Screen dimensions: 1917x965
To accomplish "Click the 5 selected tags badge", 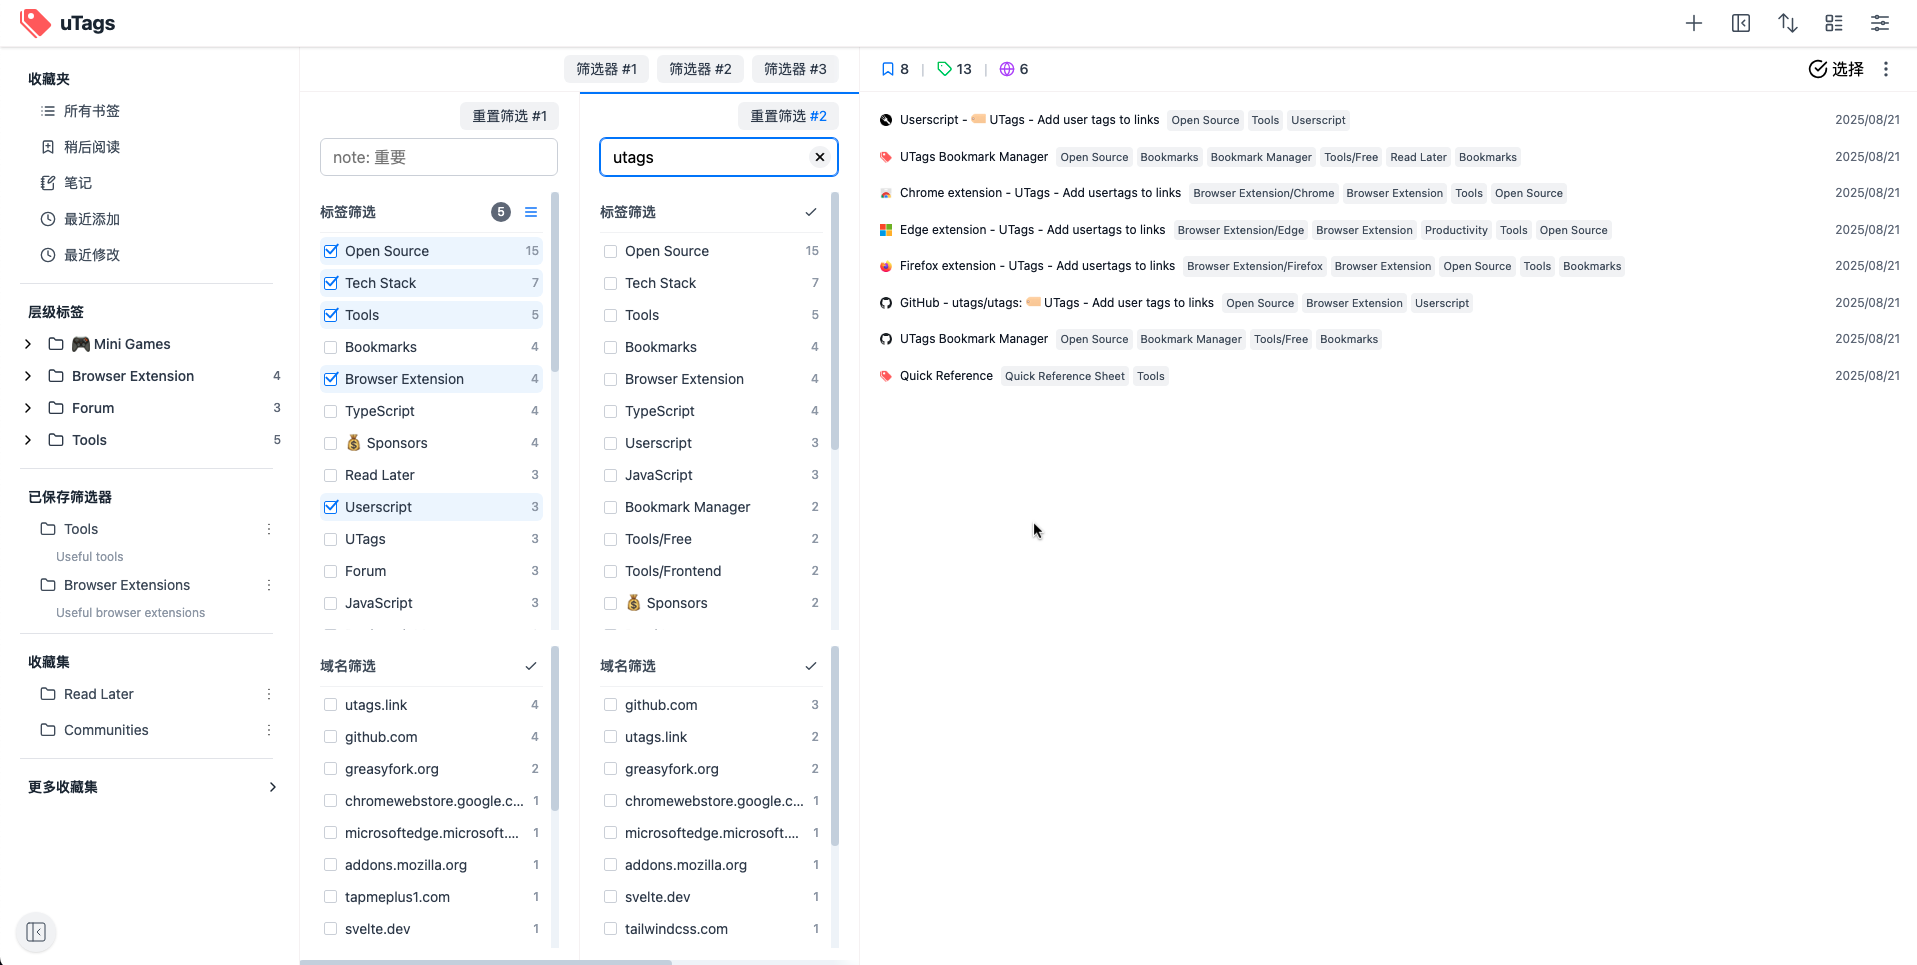I will tap(501, 212).
